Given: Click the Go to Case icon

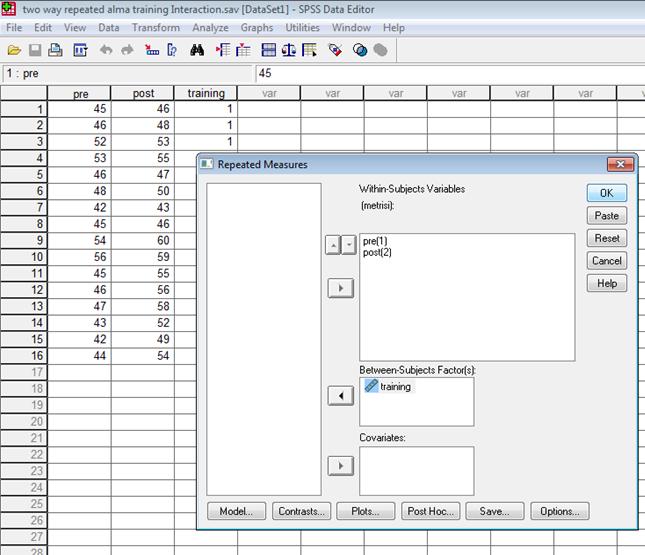Looking at the screenshot, I should coord(152,50).
